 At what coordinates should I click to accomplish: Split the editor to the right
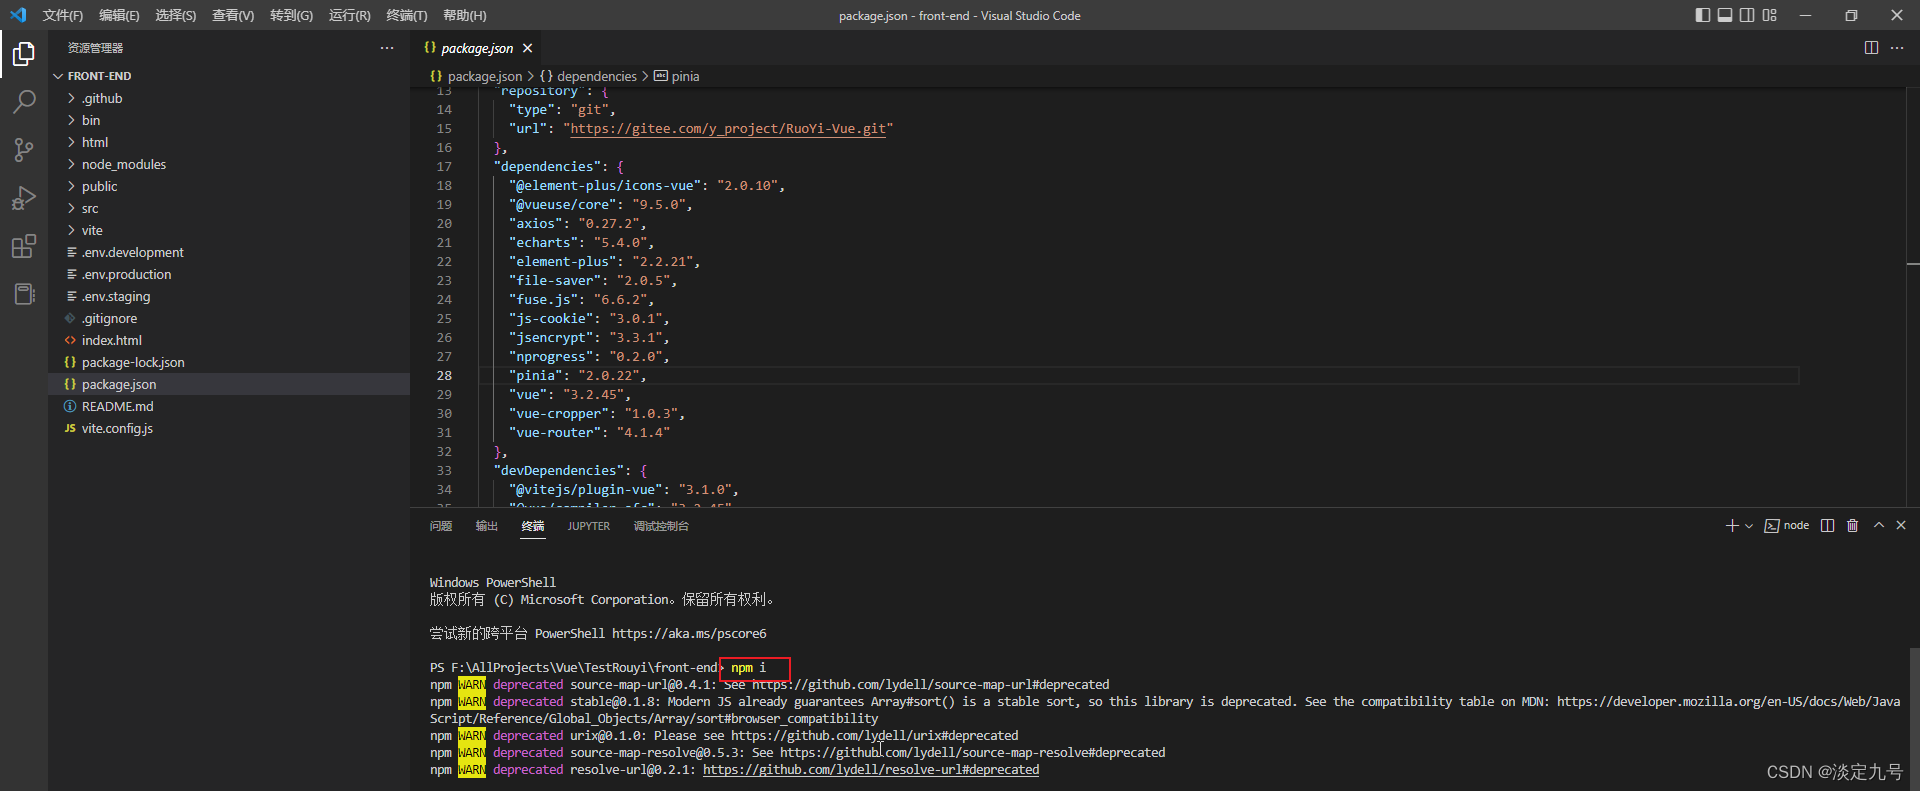click(x=1871, y=48)
